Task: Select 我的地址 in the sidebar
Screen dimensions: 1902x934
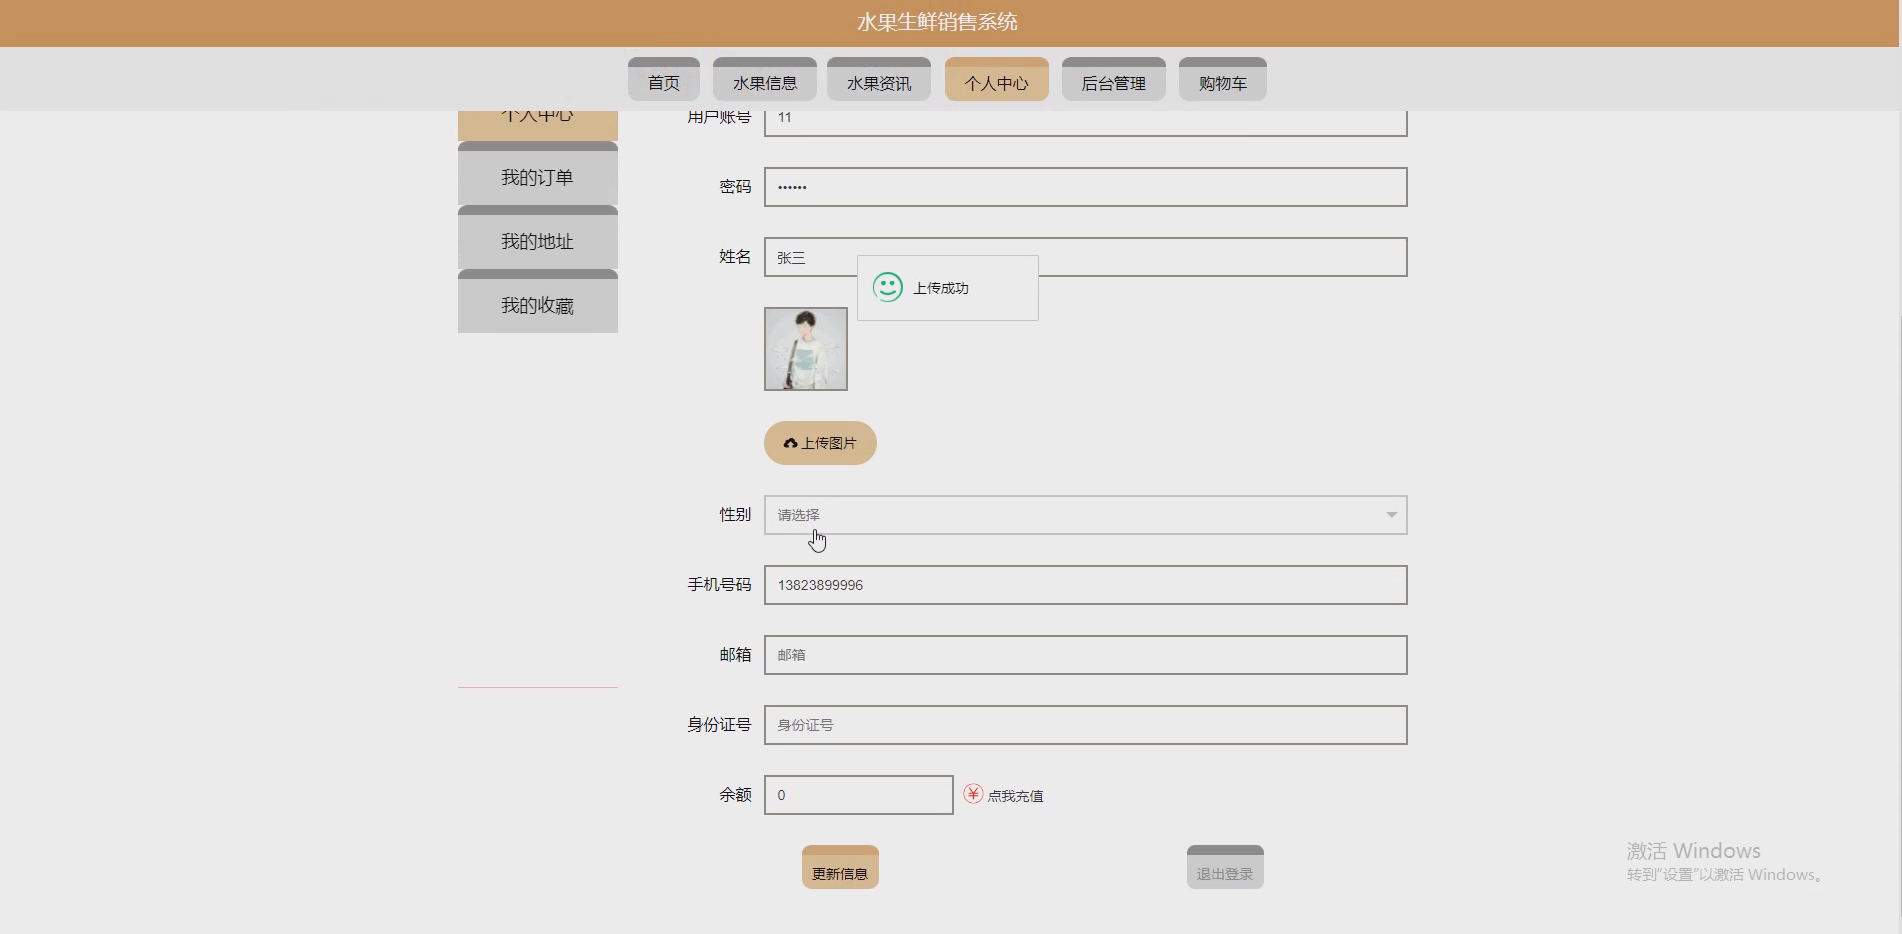Action: [x=537, y=240]
